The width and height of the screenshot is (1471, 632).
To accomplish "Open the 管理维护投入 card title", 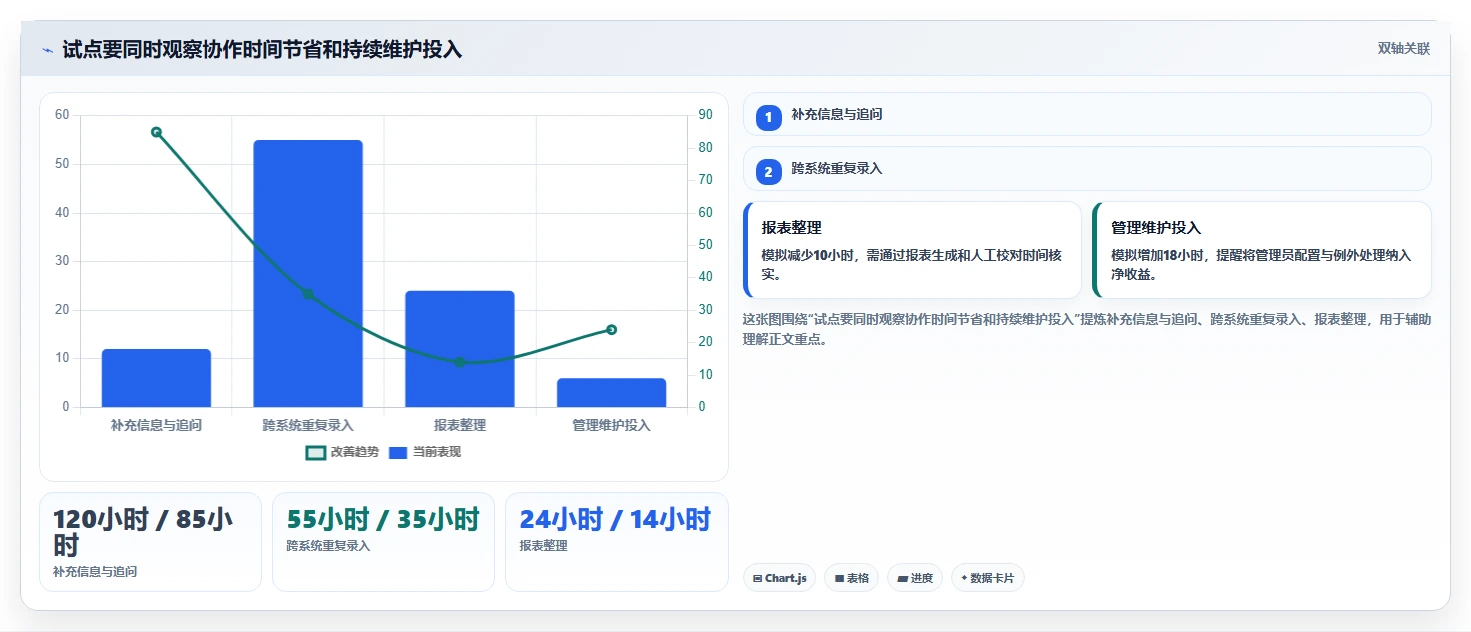I will tap(1156, 228).
